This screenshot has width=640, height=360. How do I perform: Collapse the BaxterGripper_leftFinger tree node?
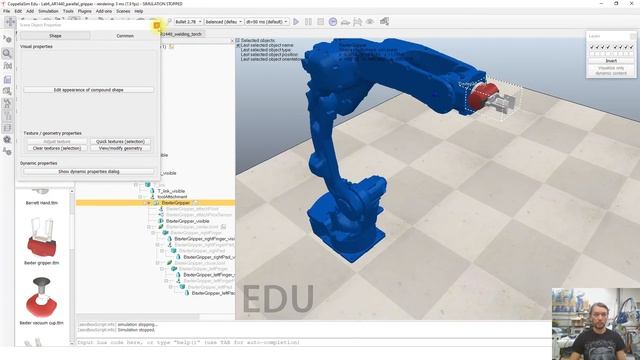coord(162,269)
